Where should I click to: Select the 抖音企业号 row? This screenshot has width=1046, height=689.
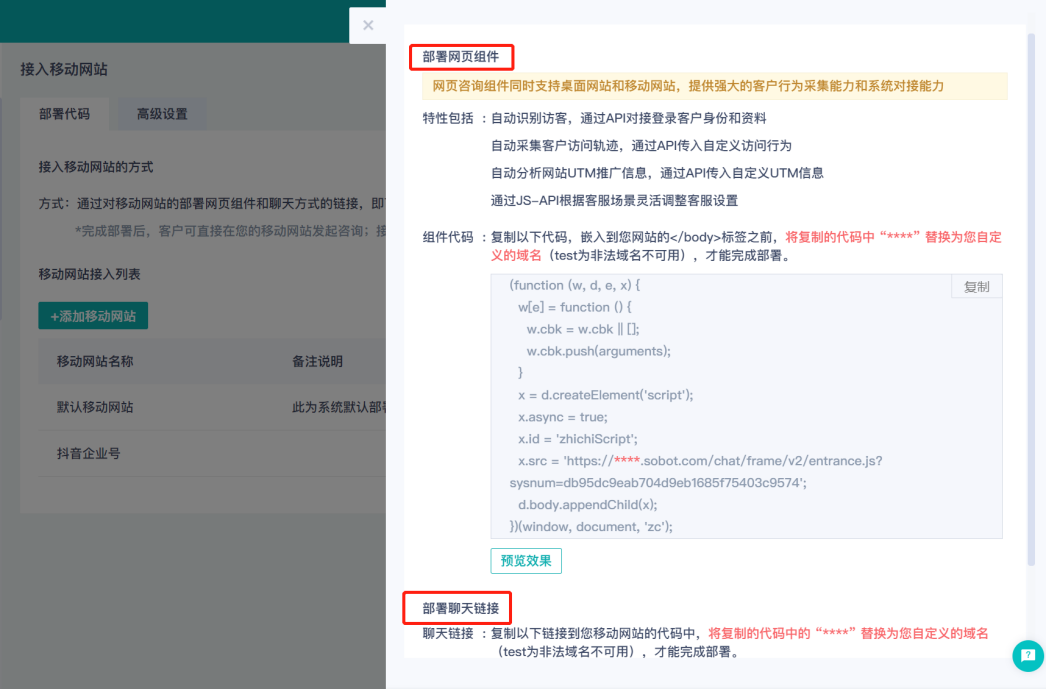tap(89, 453)
